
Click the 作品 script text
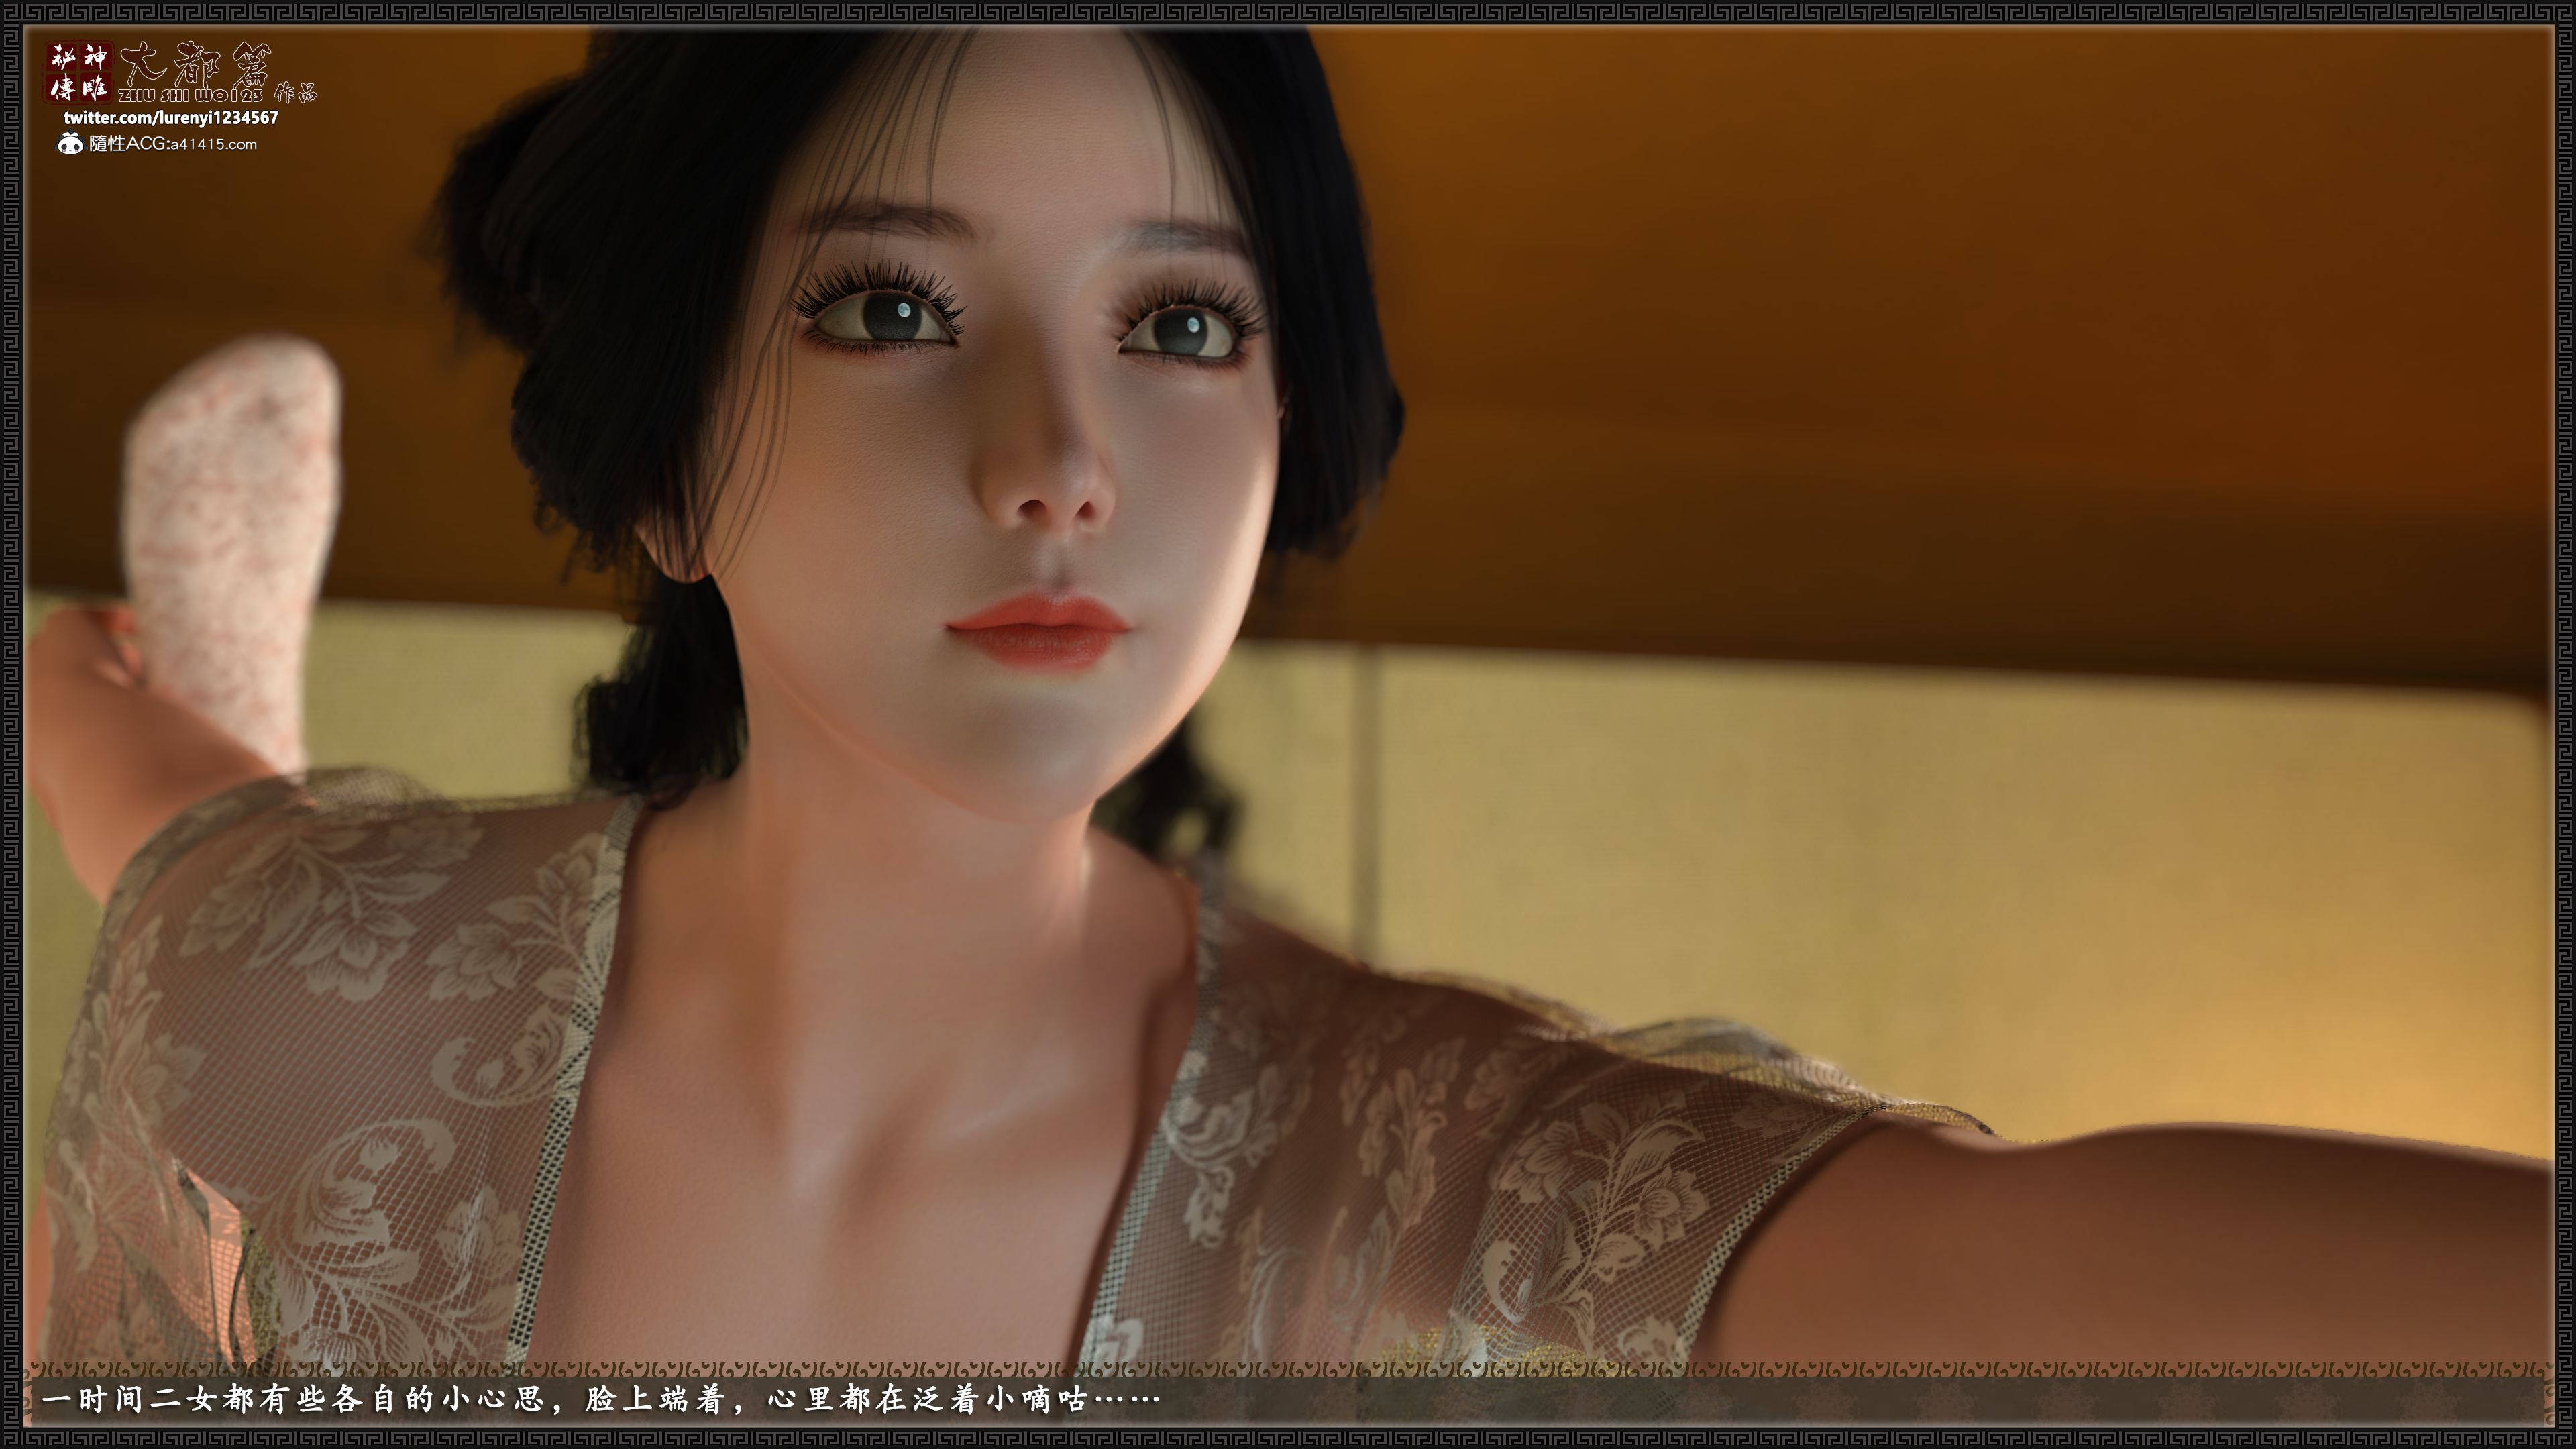point(295,93)
